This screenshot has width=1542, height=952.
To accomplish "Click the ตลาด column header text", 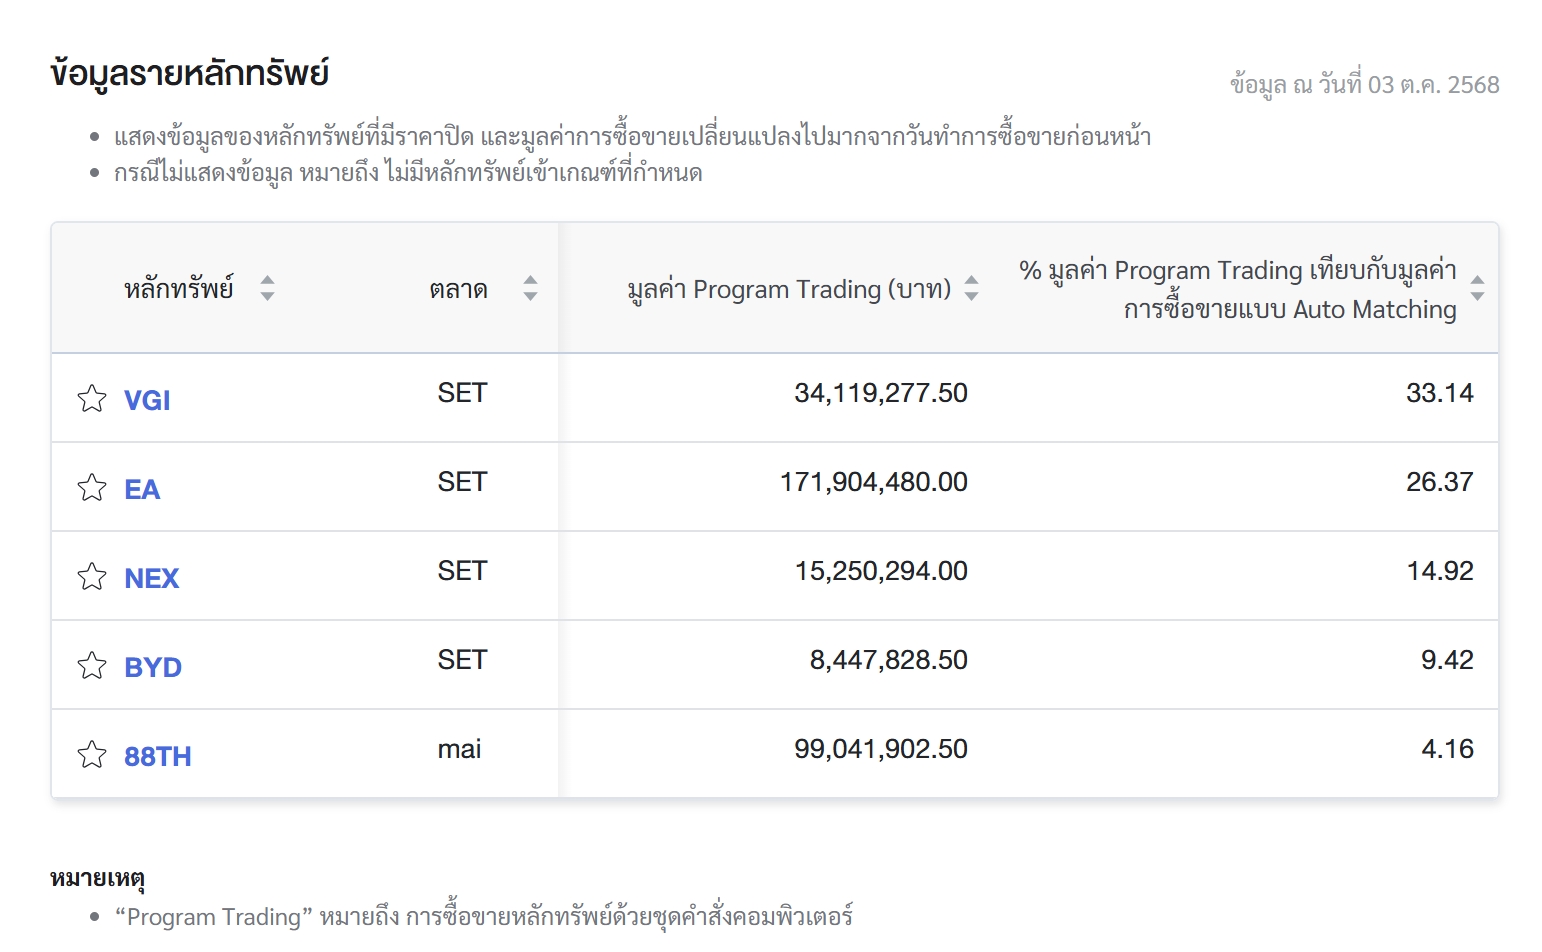I will coord(458,289).
